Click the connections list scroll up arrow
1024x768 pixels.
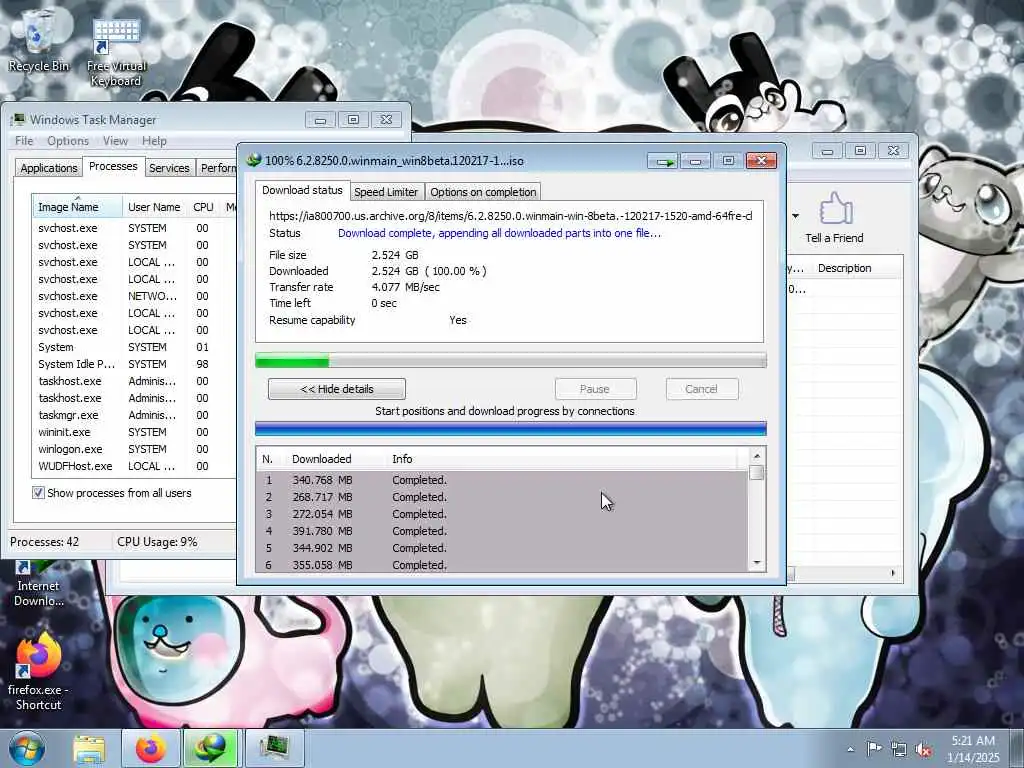[x=757, y=456]
